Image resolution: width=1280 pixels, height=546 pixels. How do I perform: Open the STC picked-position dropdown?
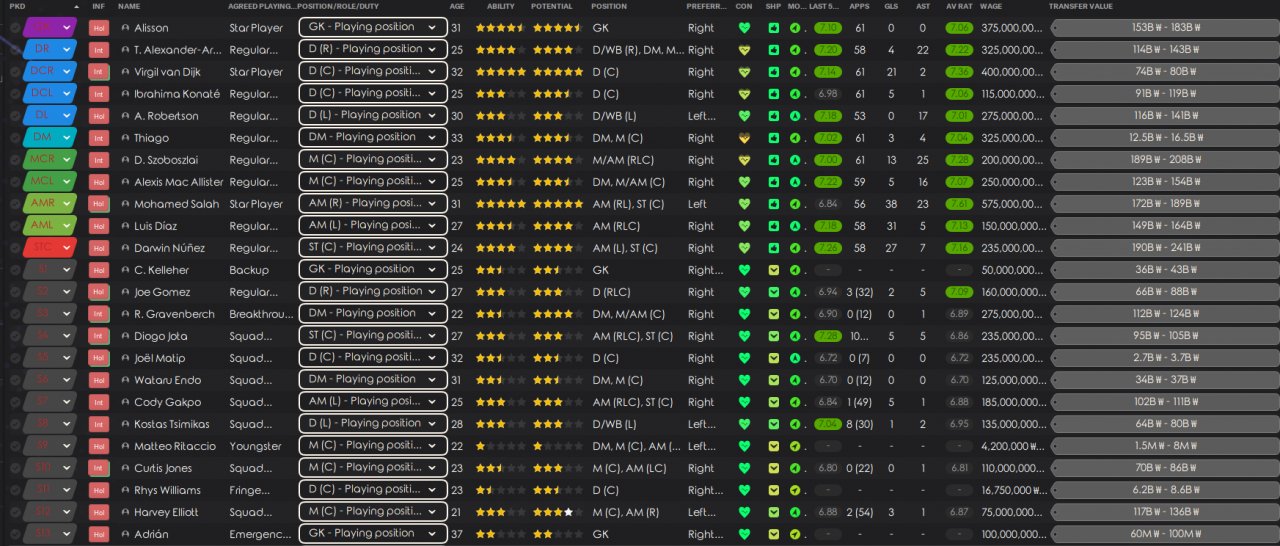point(50,248)
